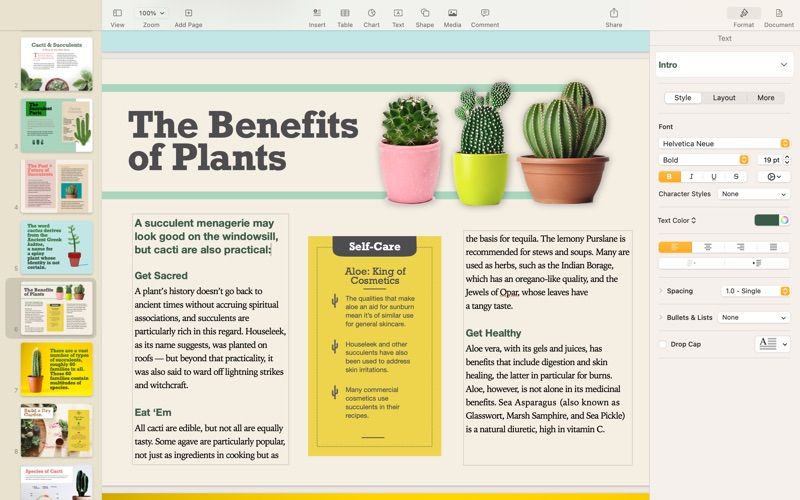Open the color wheel beside Text Color
800x500 pixels.
[785, 220]
